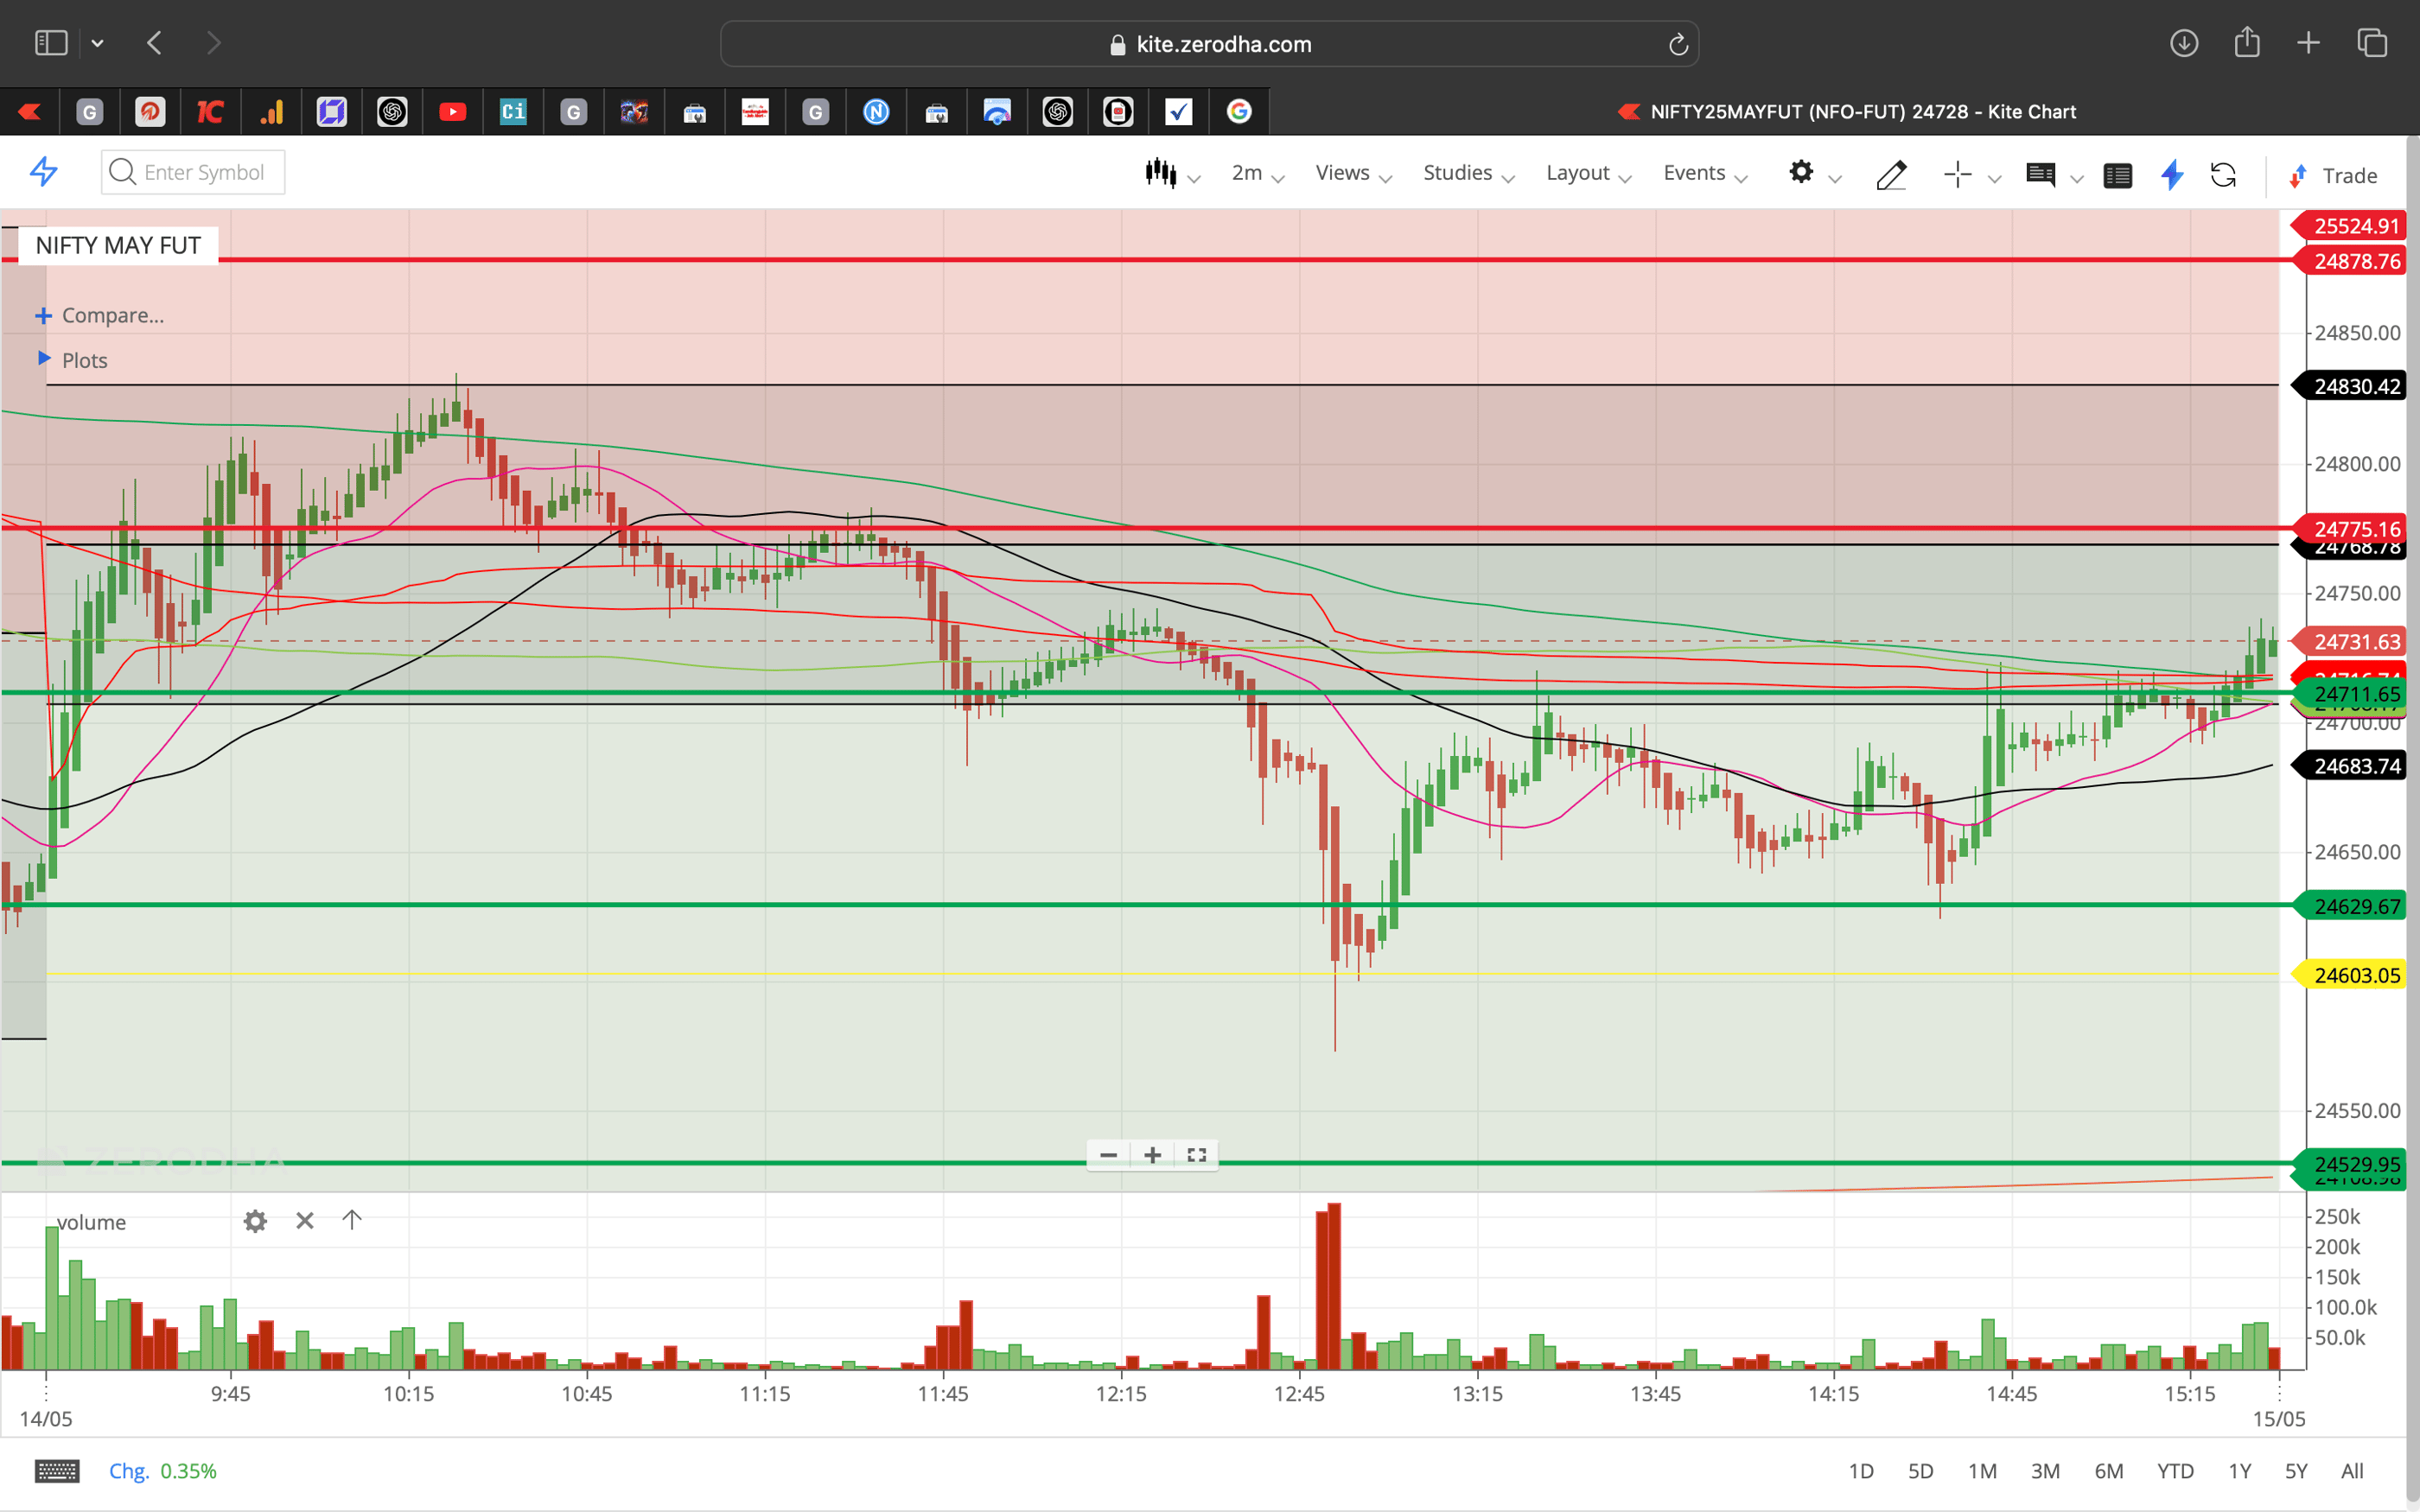Click the lightning icon beside the symbol search
This screenshot has width=2420, height=1512.
pyautogui.click(x=43, y=172)
